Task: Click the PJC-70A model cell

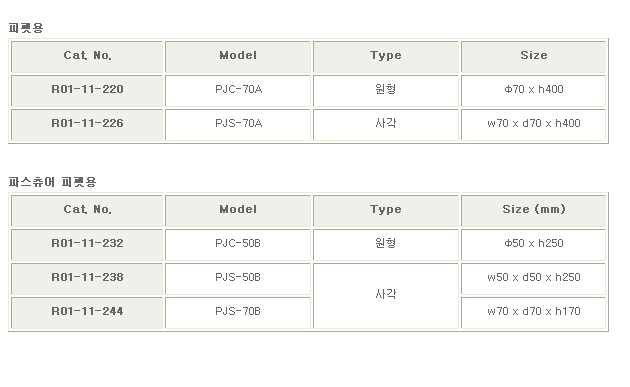Action: pos(238,91)
